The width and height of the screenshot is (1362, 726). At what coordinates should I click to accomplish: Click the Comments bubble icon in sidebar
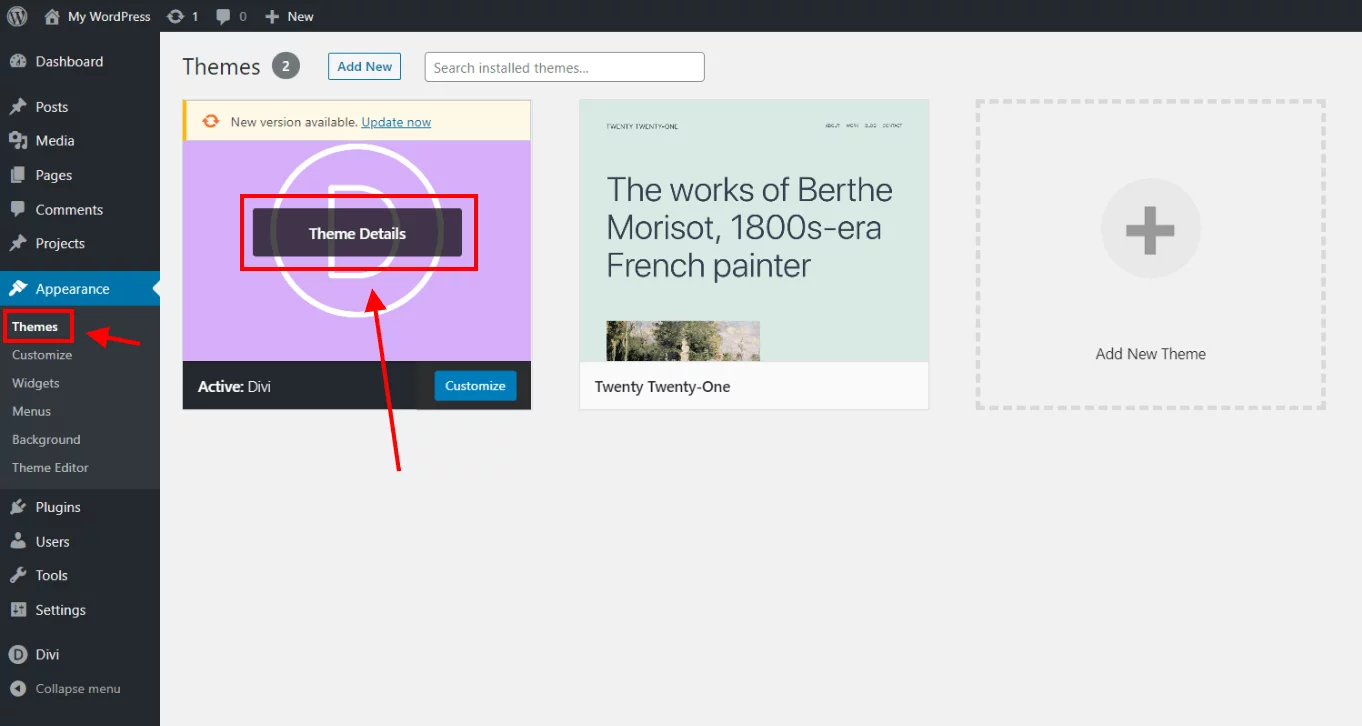coord(18,209)
